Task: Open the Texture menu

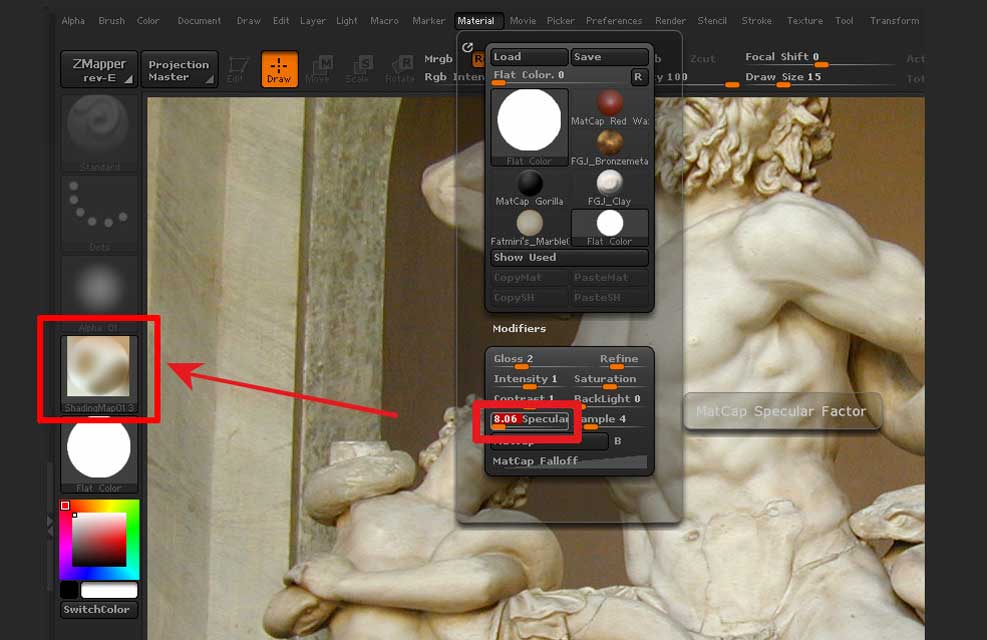Action: coord(804,20)
